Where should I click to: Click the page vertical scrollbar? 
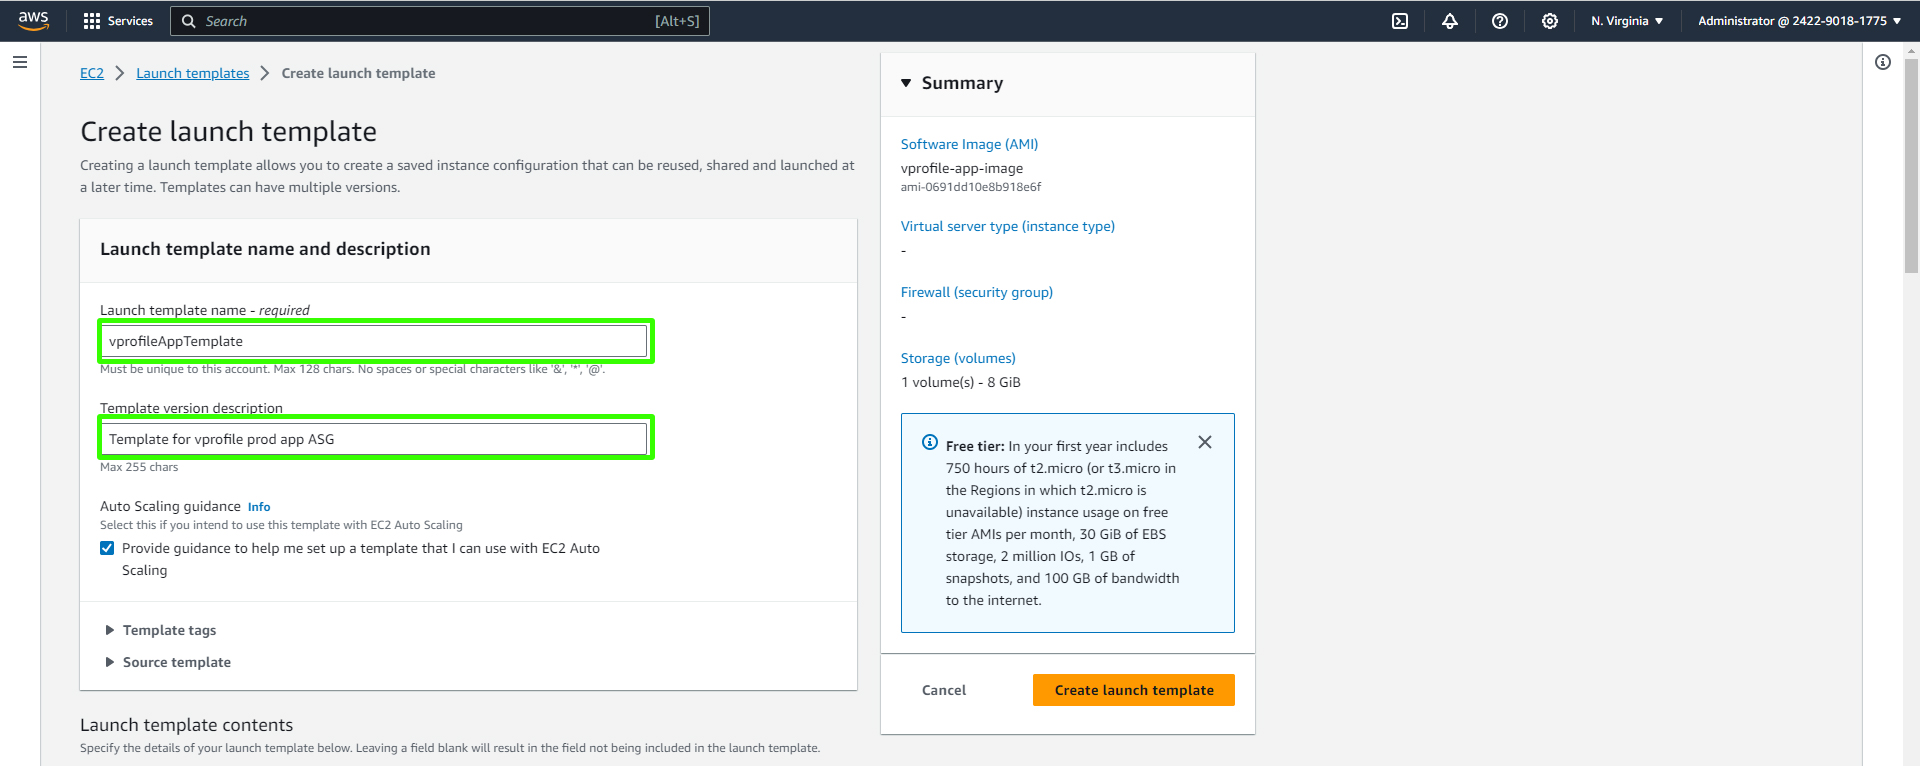[x=1911, y=165]
